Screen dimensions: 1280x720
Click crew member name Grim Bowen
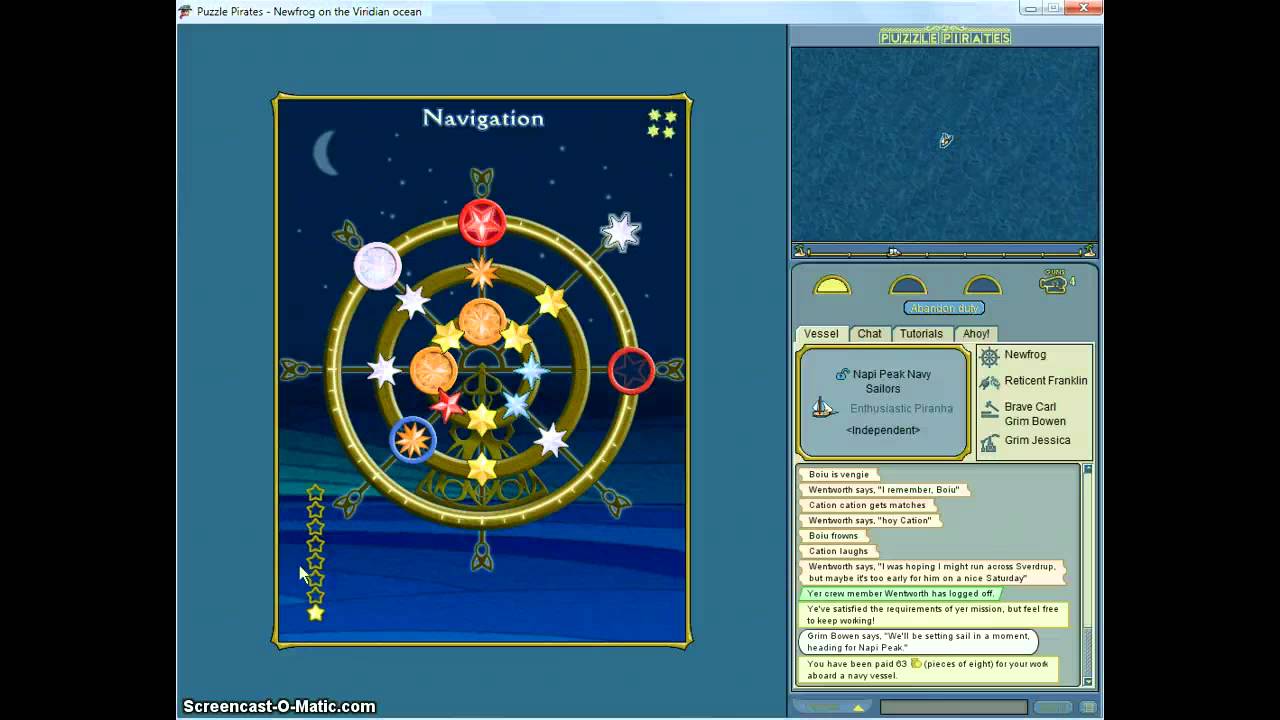(1035, 421)
